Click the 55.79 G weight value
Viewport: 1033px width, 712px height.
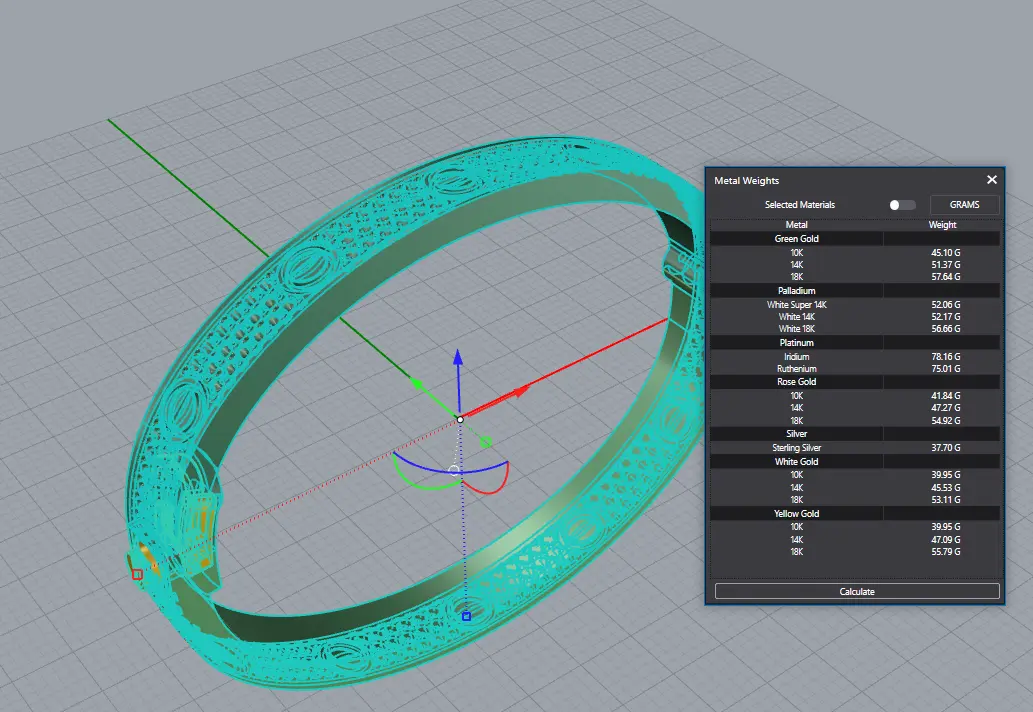click(945, 552)
